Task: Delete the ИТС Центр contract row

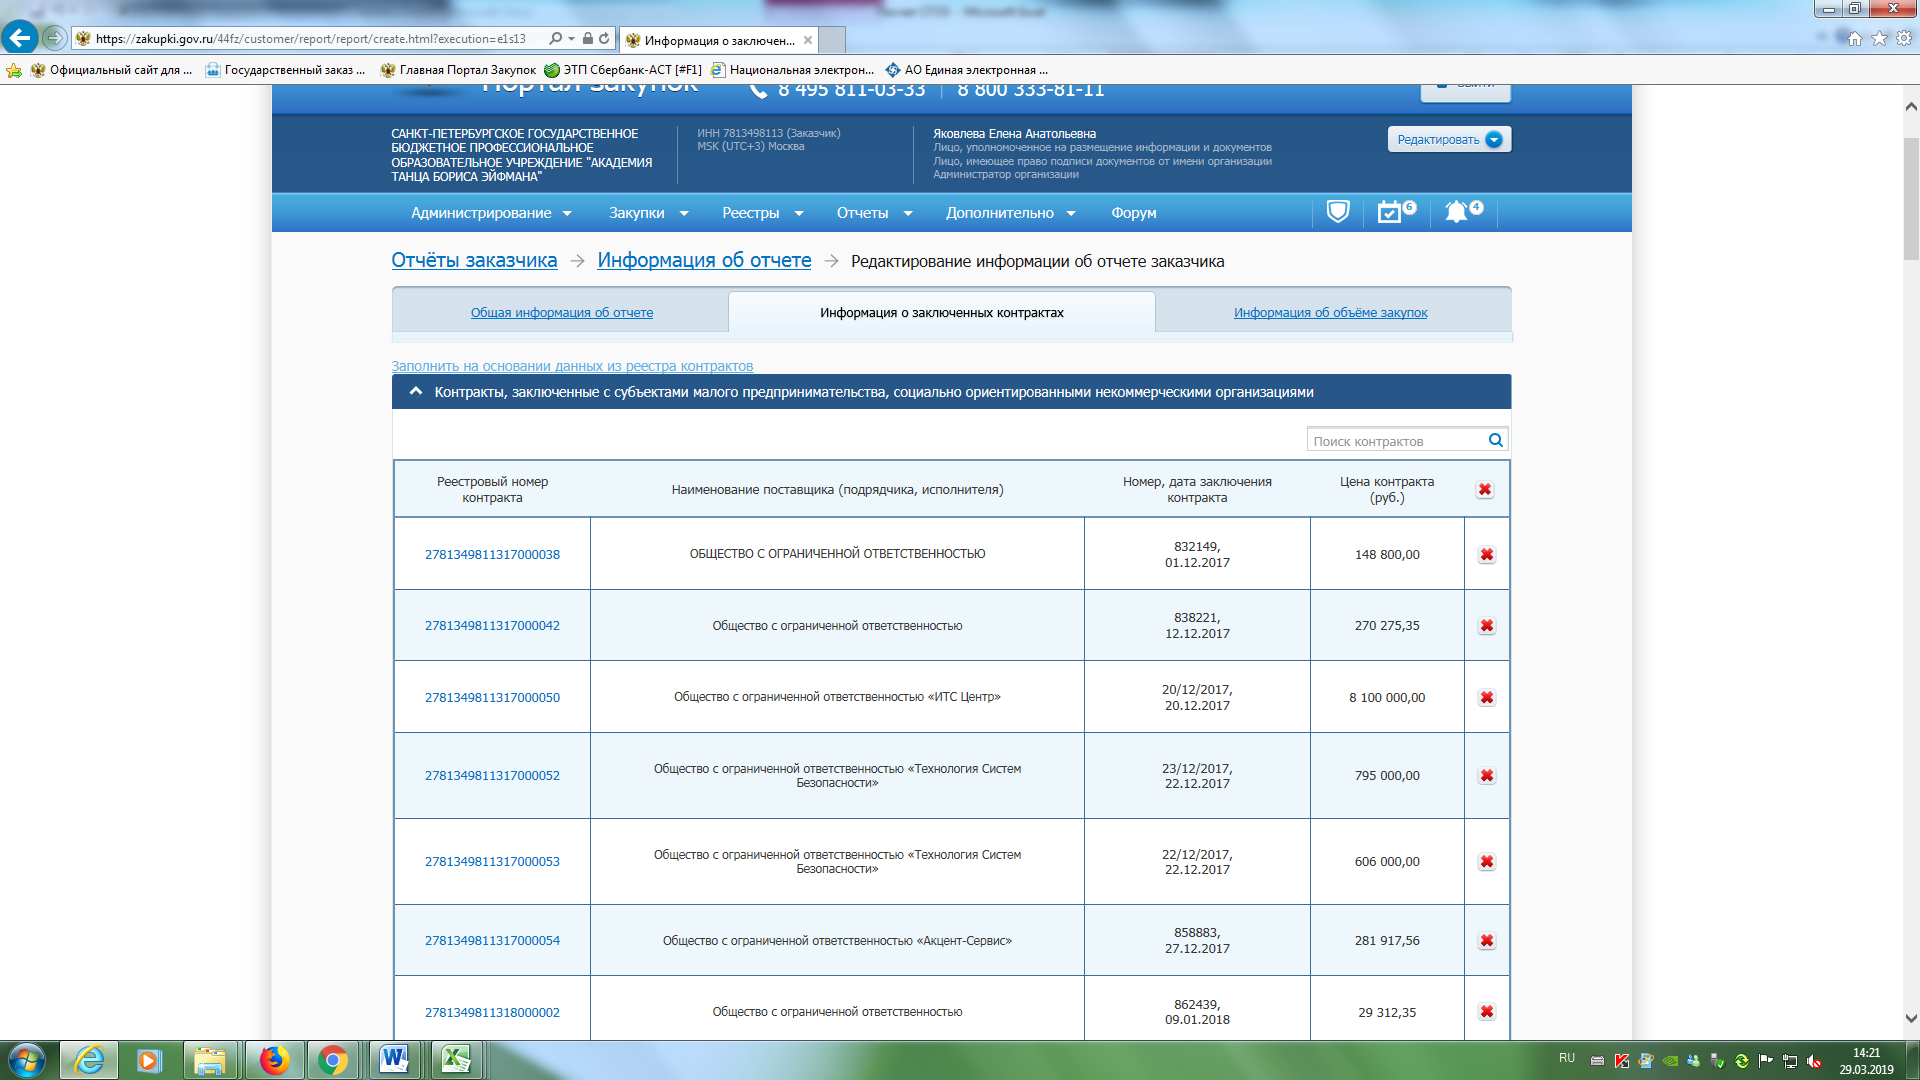Action: 1486,698
